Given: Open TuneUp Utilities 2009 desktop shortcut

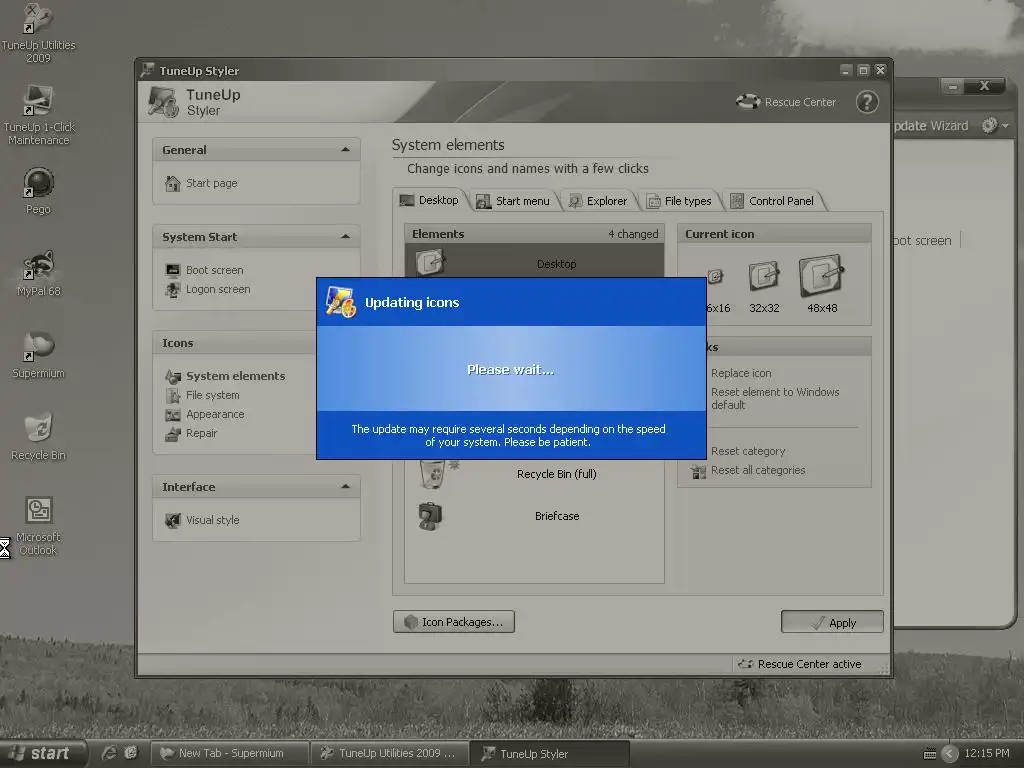Looking at the screenshot, I should point(38,33).
